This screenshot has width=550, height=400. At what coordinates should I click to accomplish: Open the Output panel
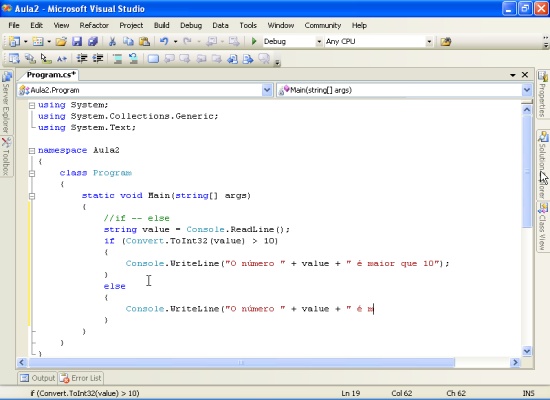click(38, 378)
